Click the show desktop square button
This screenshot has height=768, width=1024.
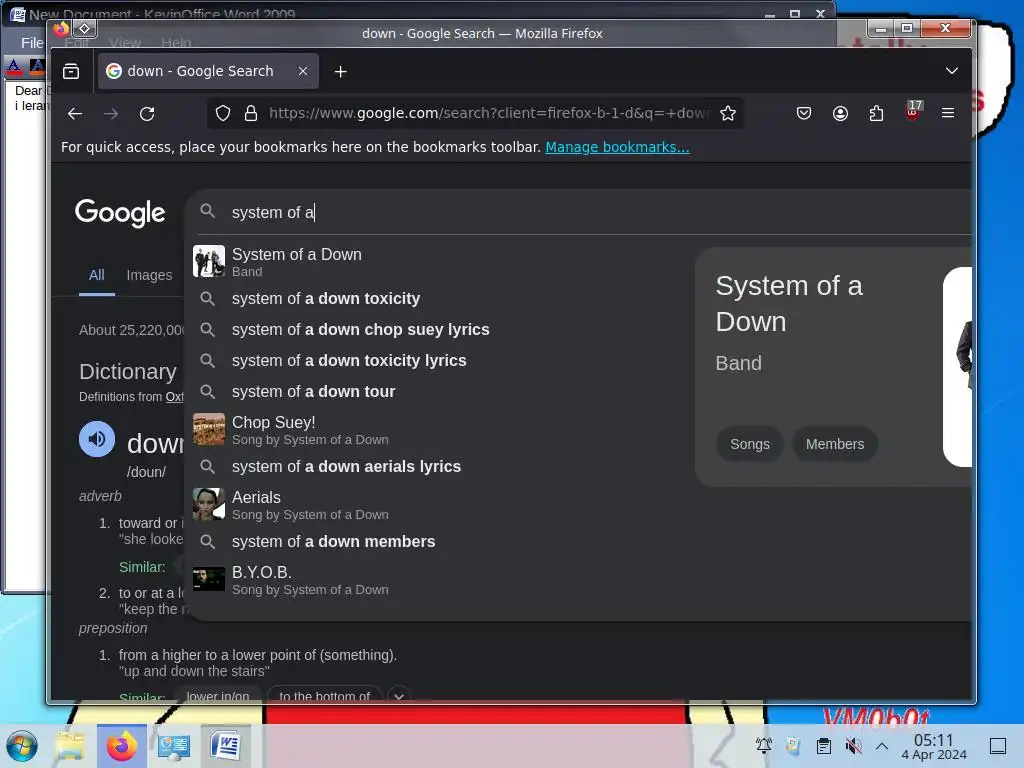pyautogui.click(x=997, y=746)
